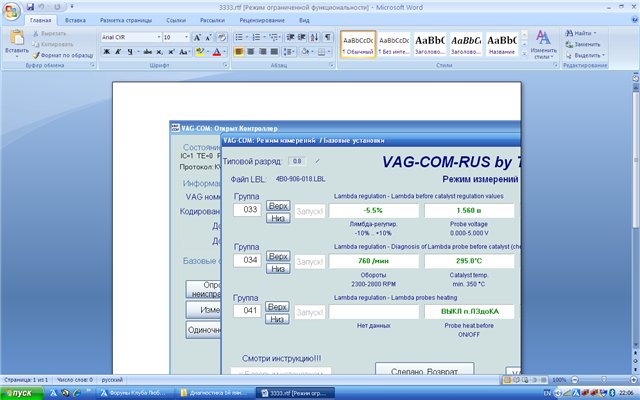Open the Change Case (Aa) dropdown
This screenshot has height=400, width=640.
184,52
